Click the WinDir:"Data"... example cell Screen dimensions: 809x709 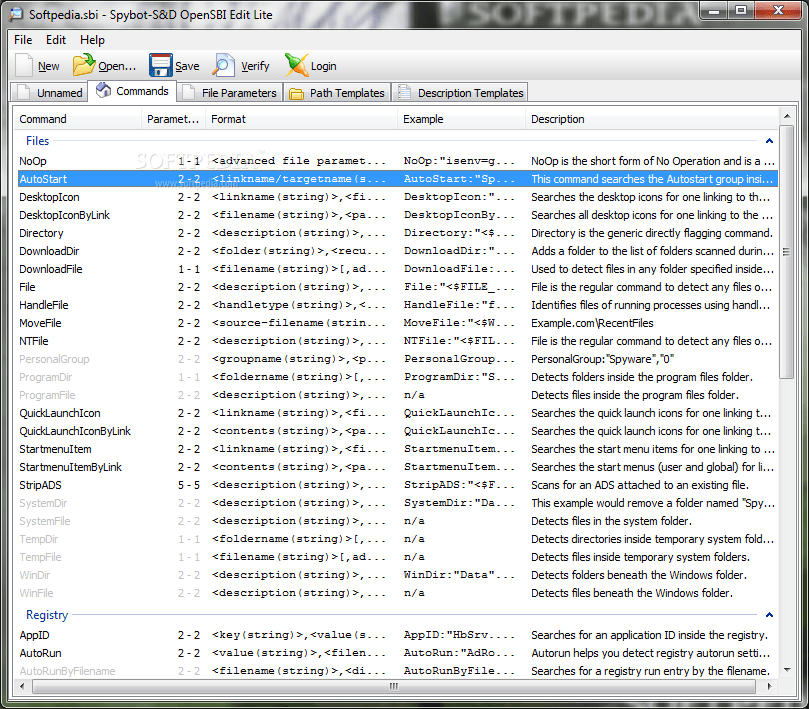pyautogui.click(x=459, y=575)
